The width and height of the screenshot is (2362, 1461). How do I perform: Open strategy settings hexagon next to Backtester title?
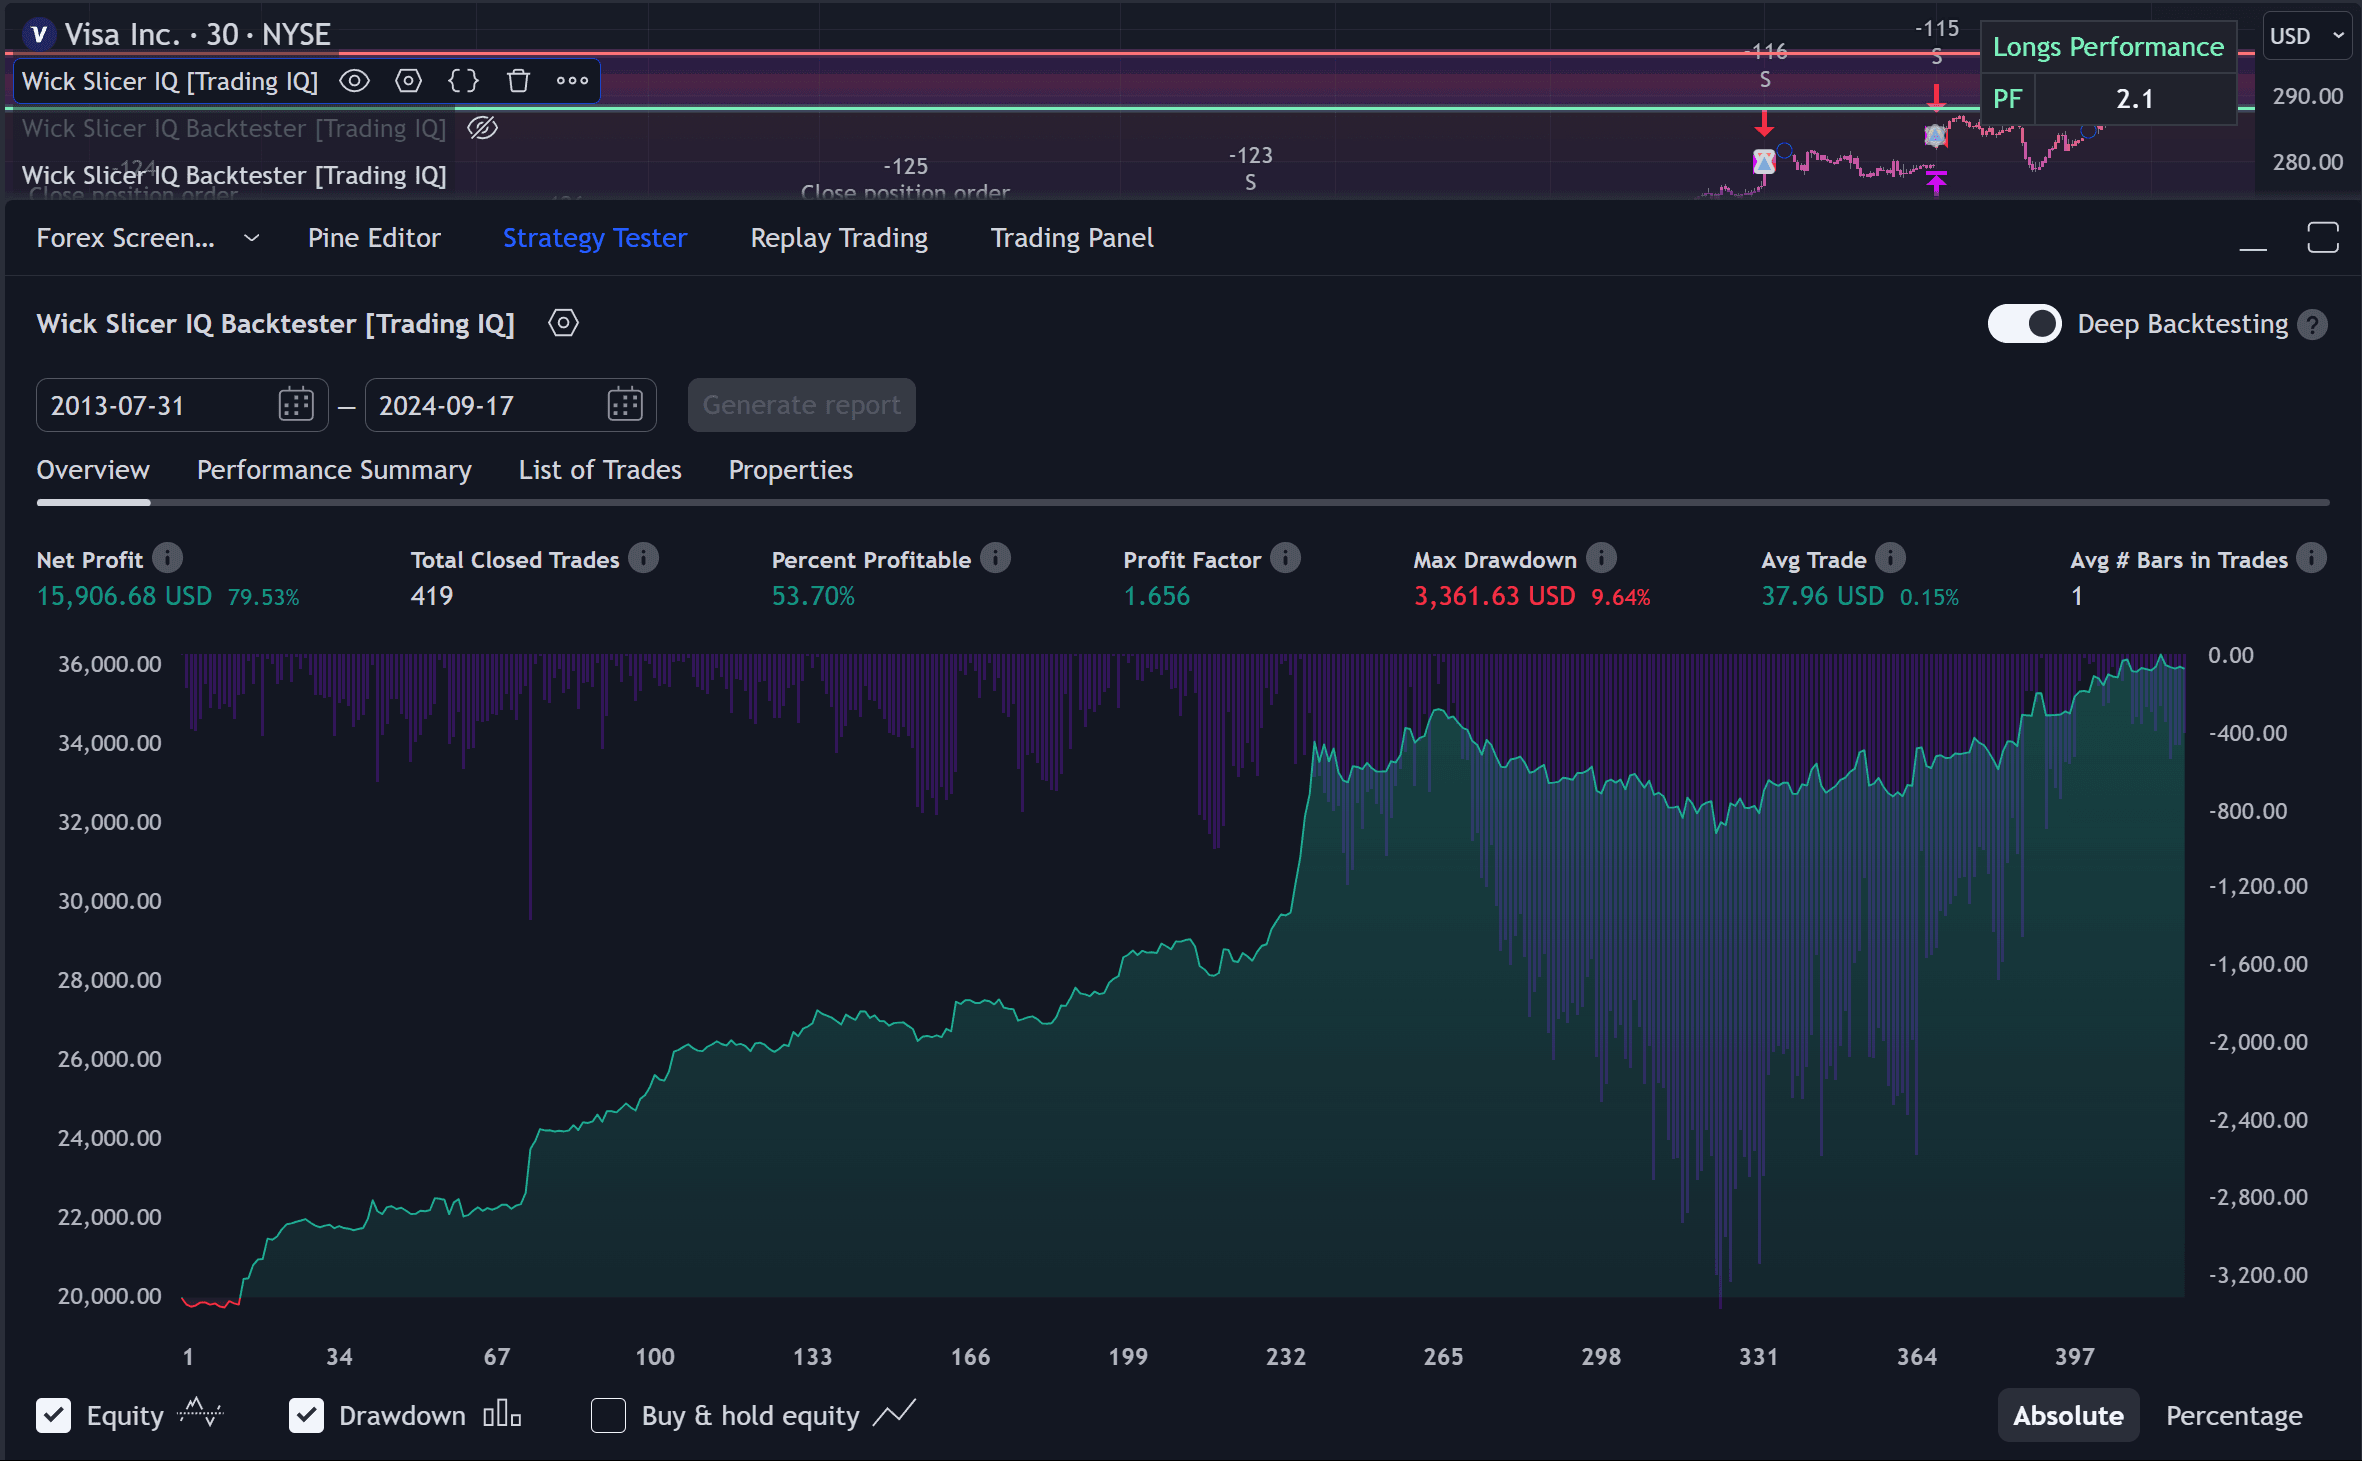563,323
